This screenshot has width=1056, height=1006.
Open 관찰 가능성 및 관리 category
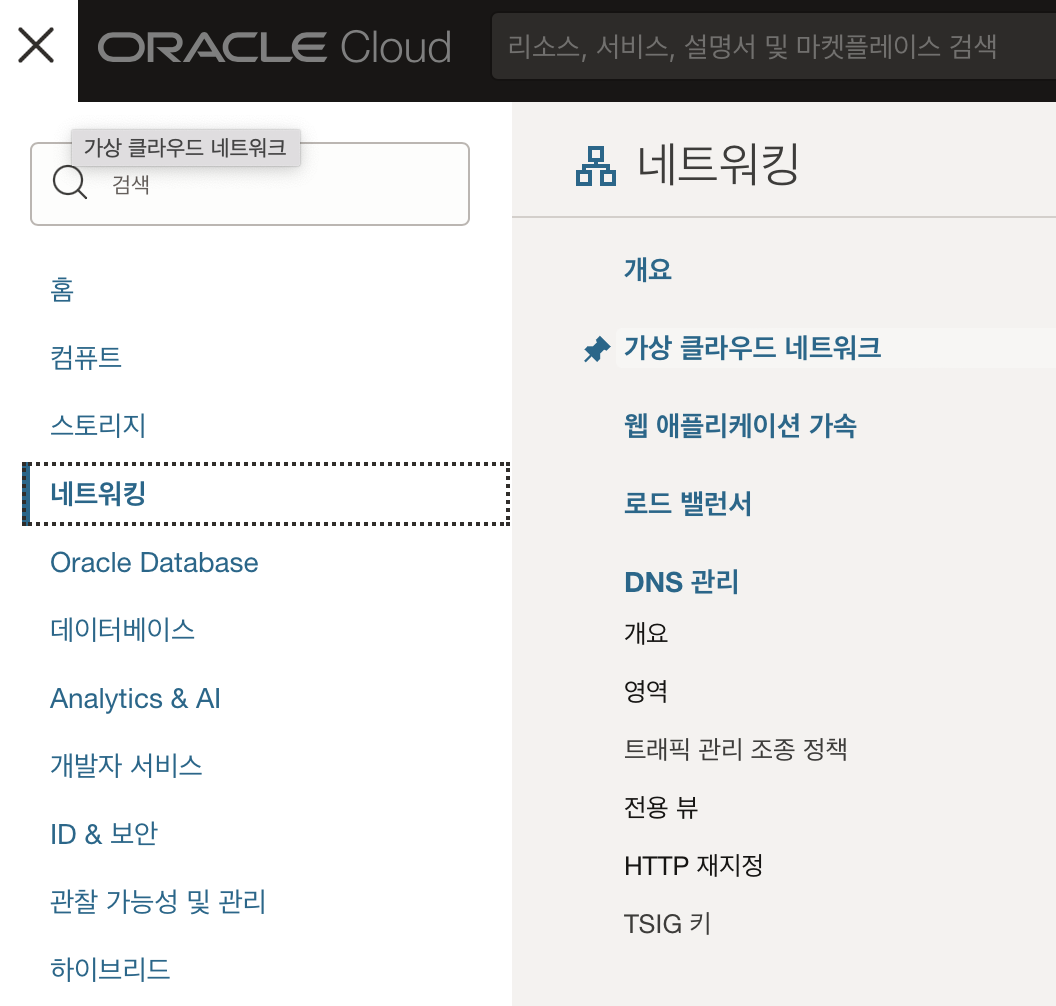[158, 902]
